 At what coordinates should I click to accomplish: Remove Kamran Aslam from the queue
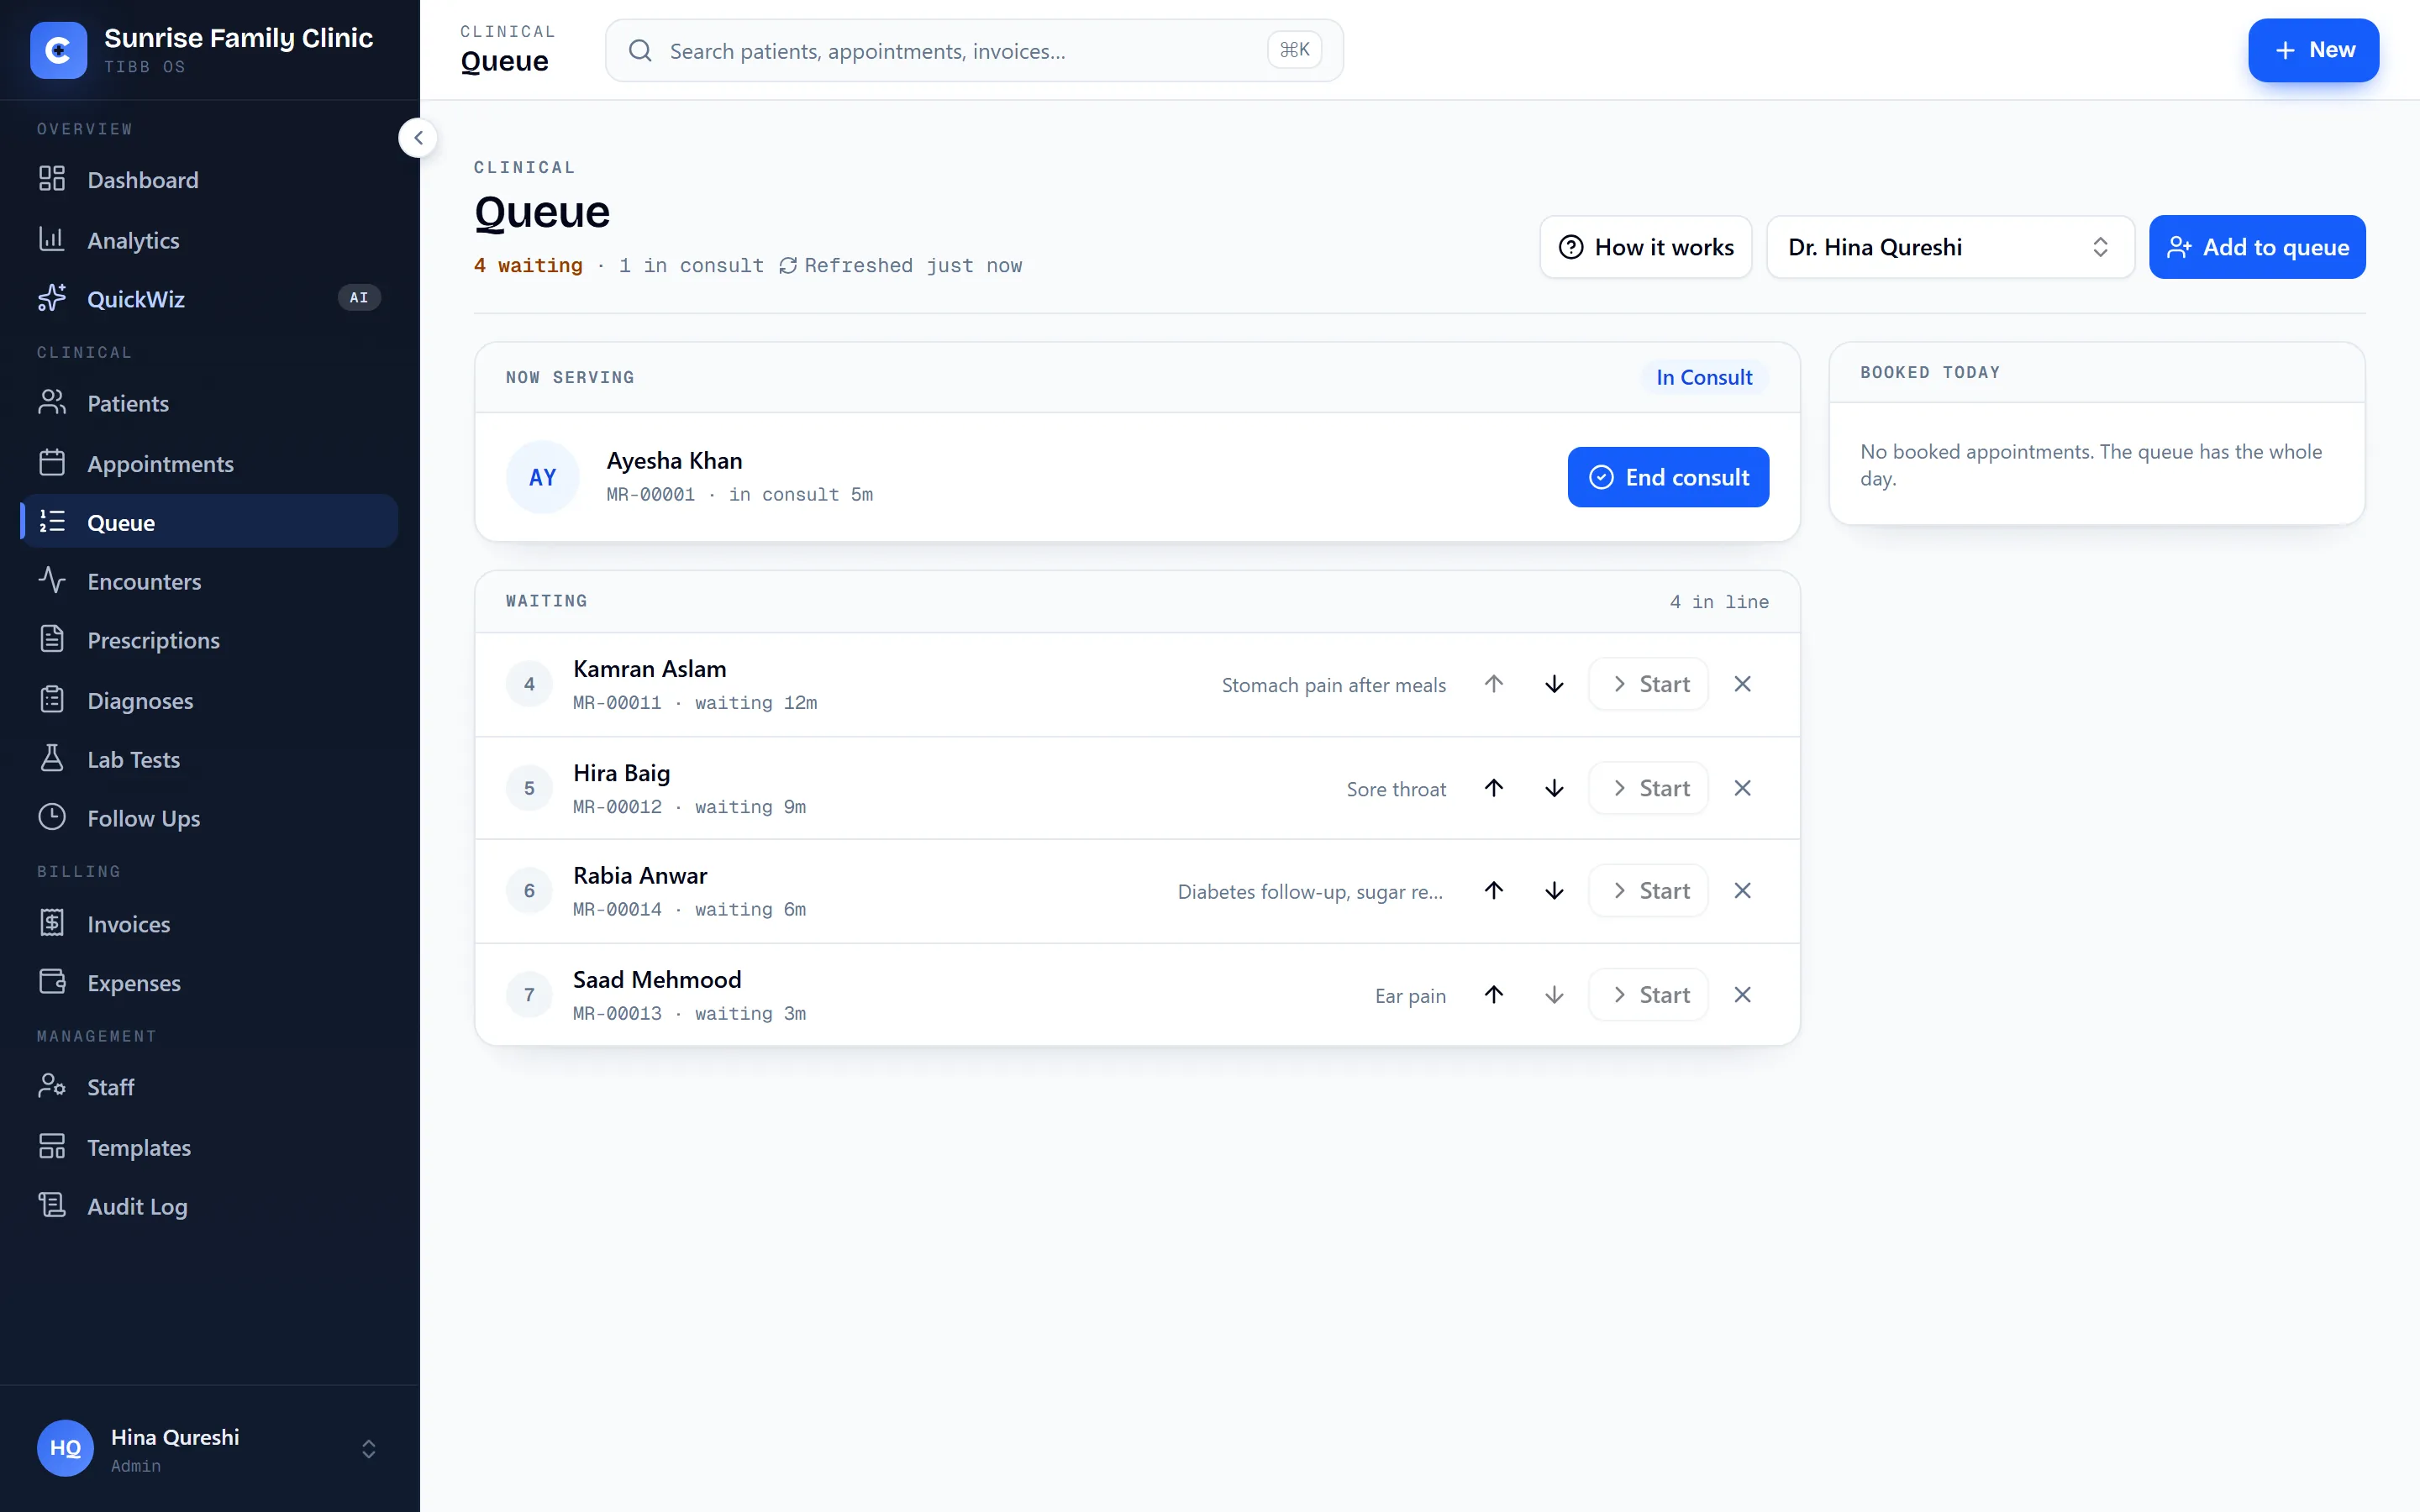point(1742,684)
